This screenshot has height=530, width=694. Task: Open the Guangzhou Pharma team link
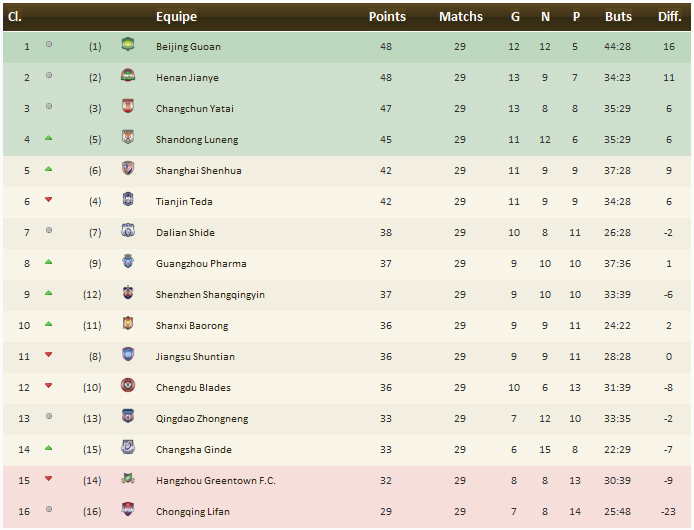201,264
